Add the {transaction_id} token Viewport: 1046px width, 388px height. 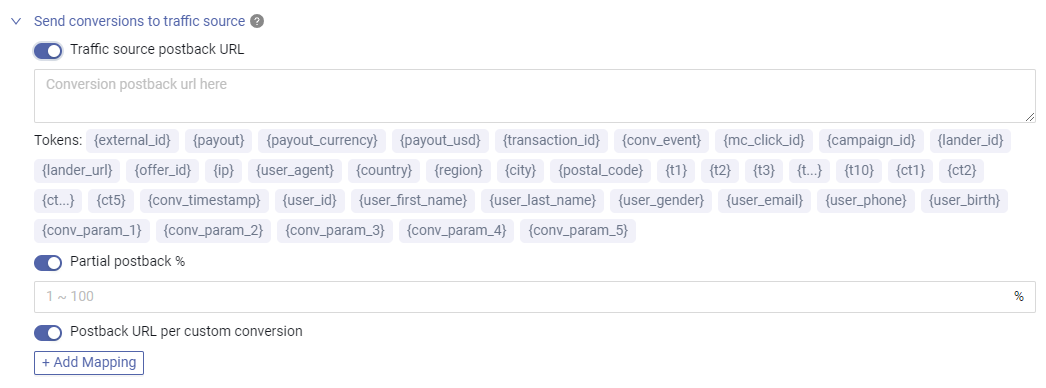point(551,141)
